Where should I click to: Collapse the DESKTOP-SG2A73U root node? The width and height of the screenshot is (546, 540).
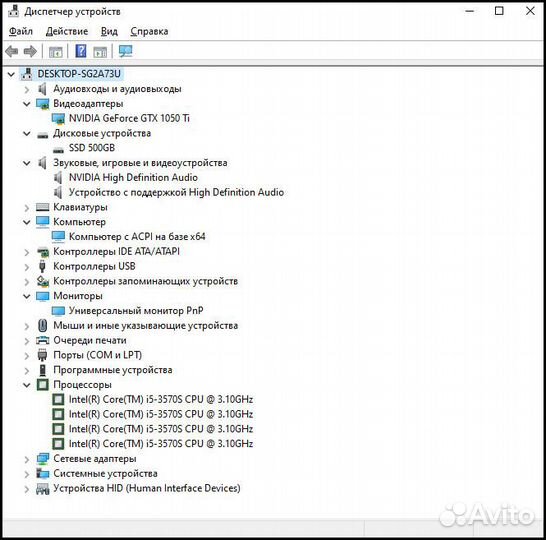click(x=11, y=74)
